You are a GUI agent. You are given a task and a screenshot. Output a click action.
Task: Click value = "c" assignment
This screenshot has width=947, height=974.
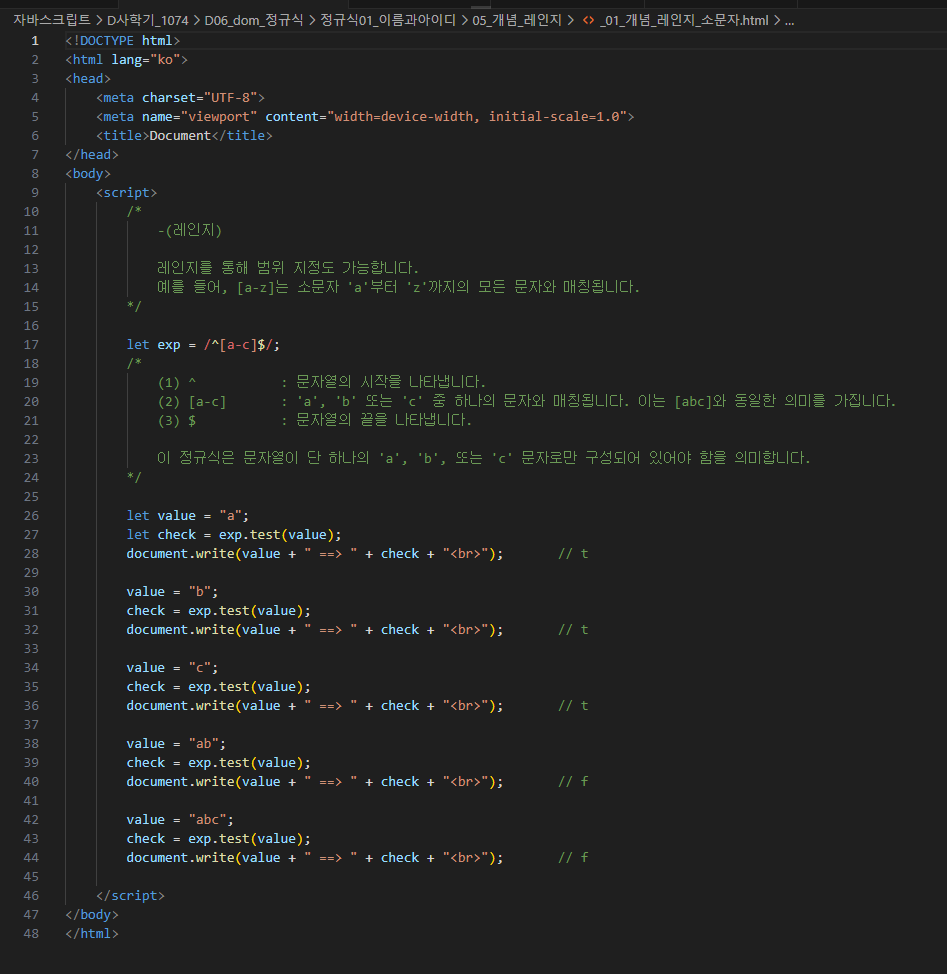tap(172, 668)
